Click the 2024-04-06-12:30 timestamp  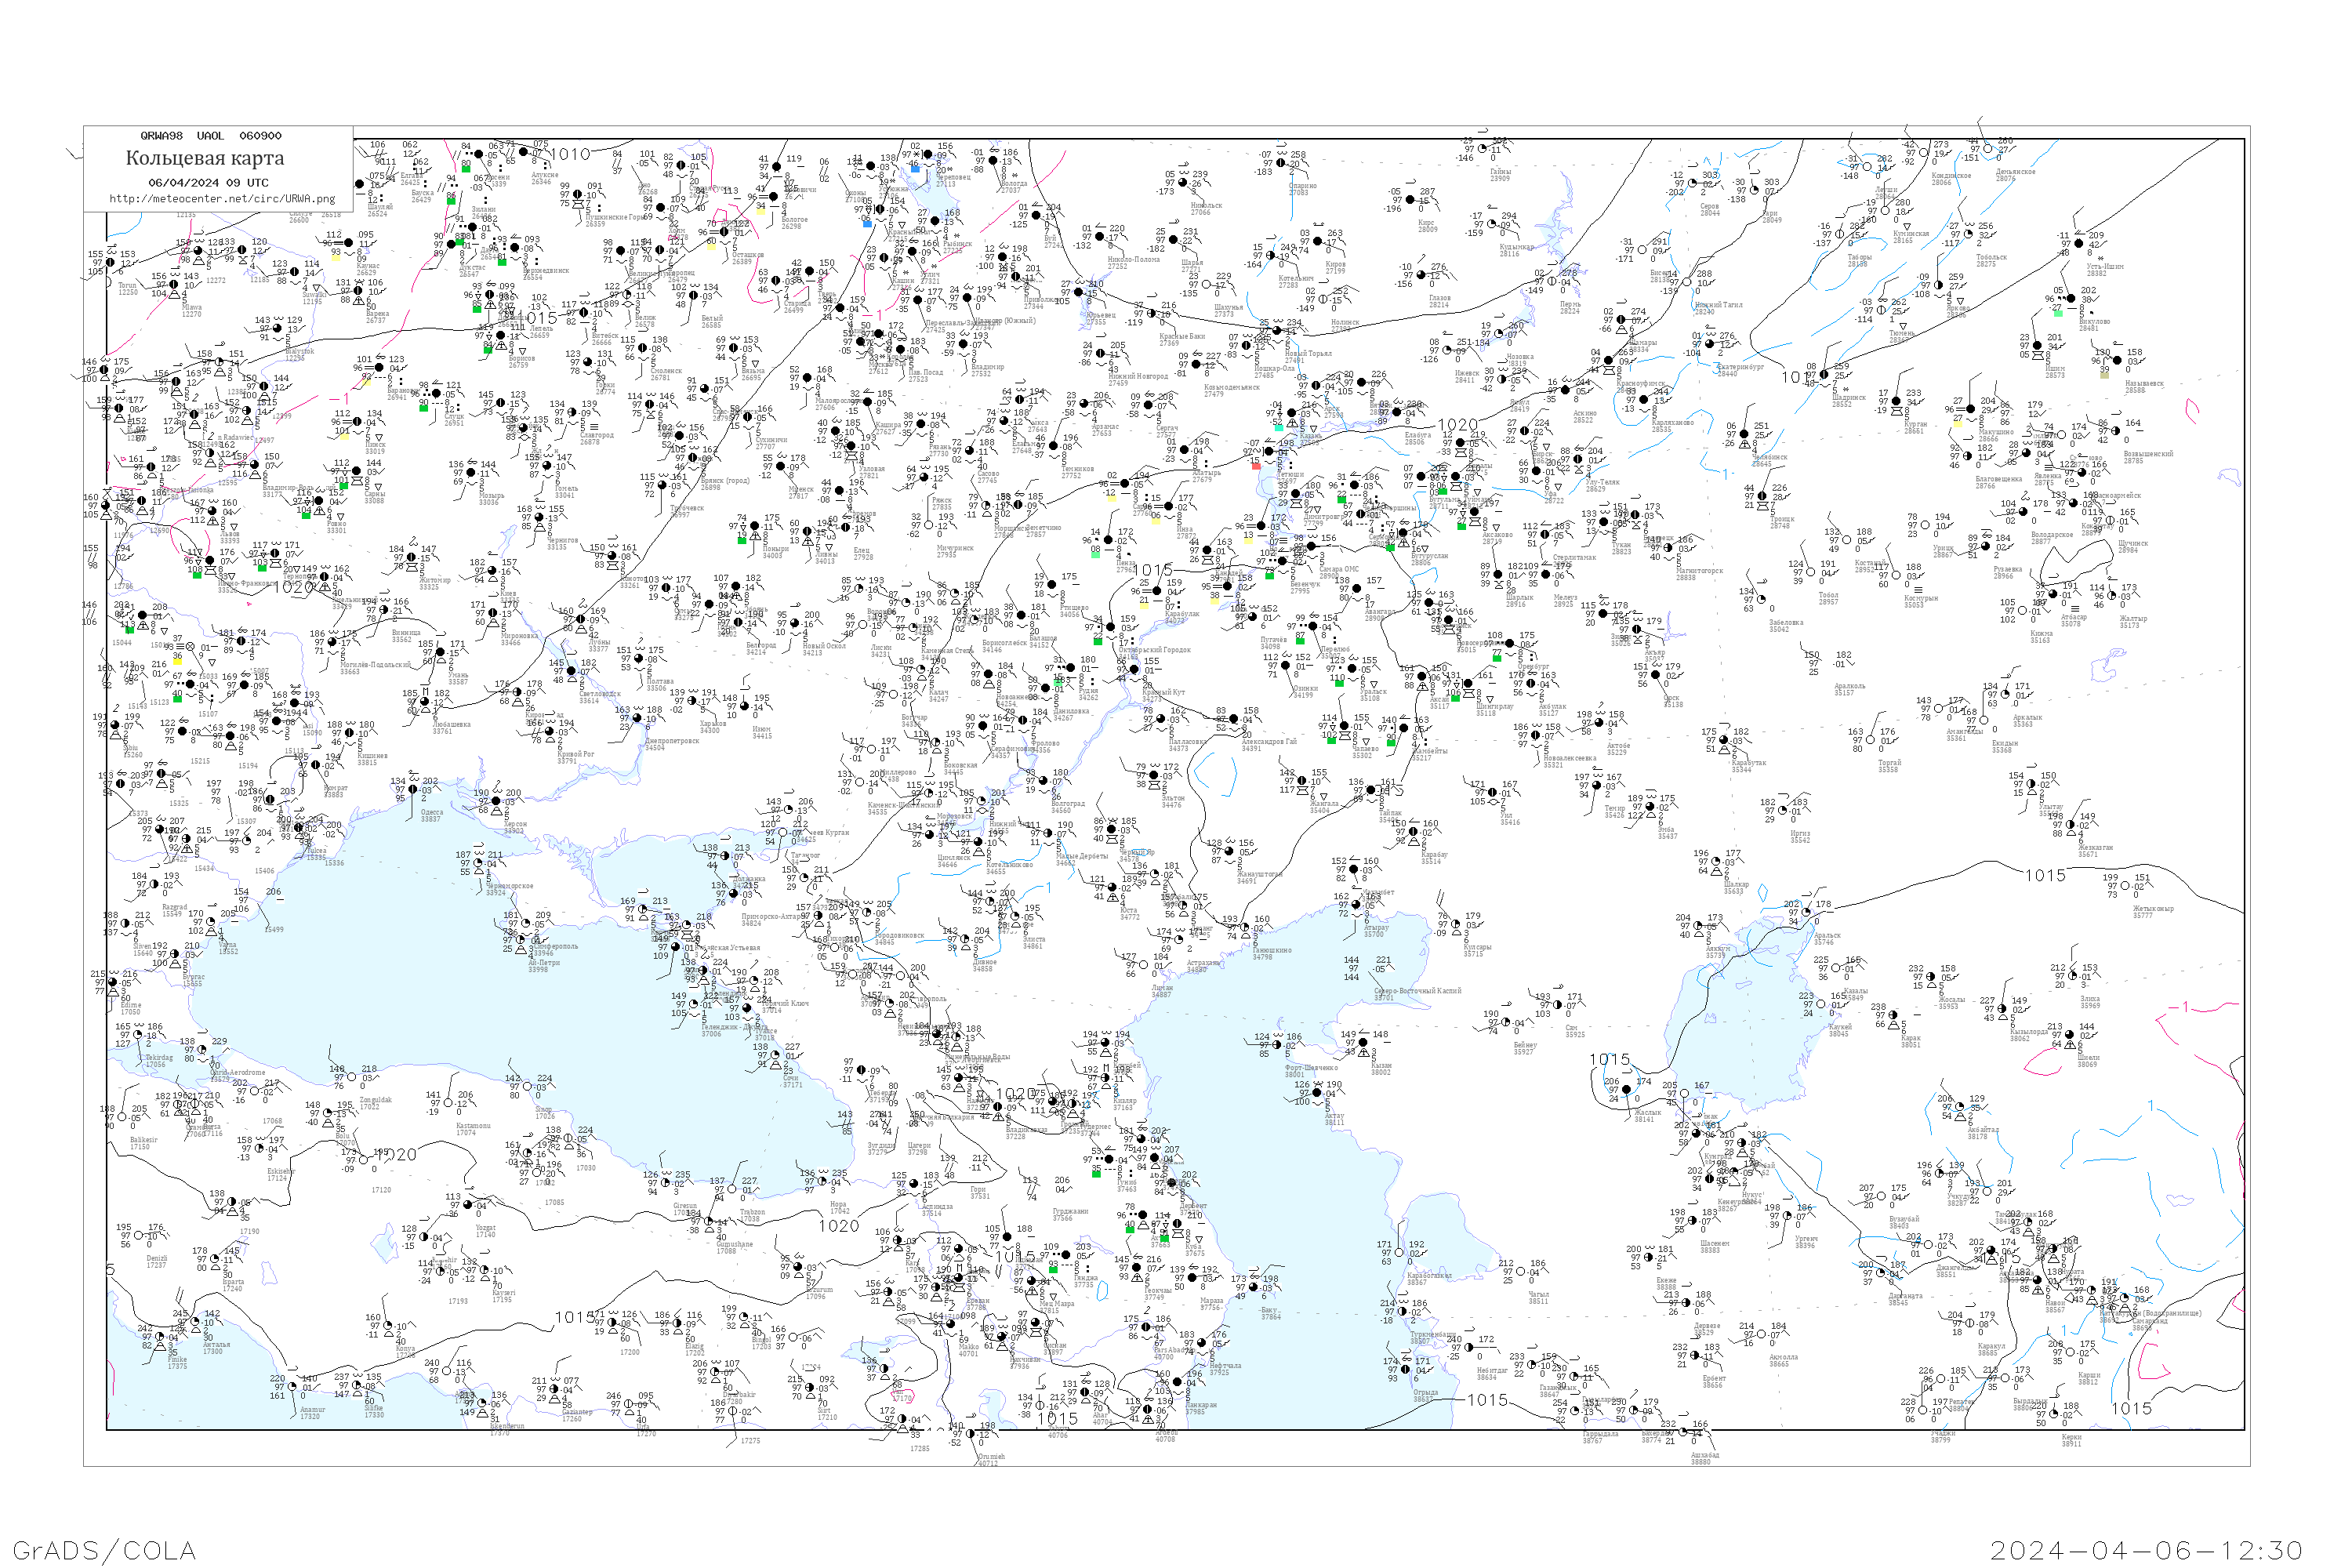(2147, 1549)
